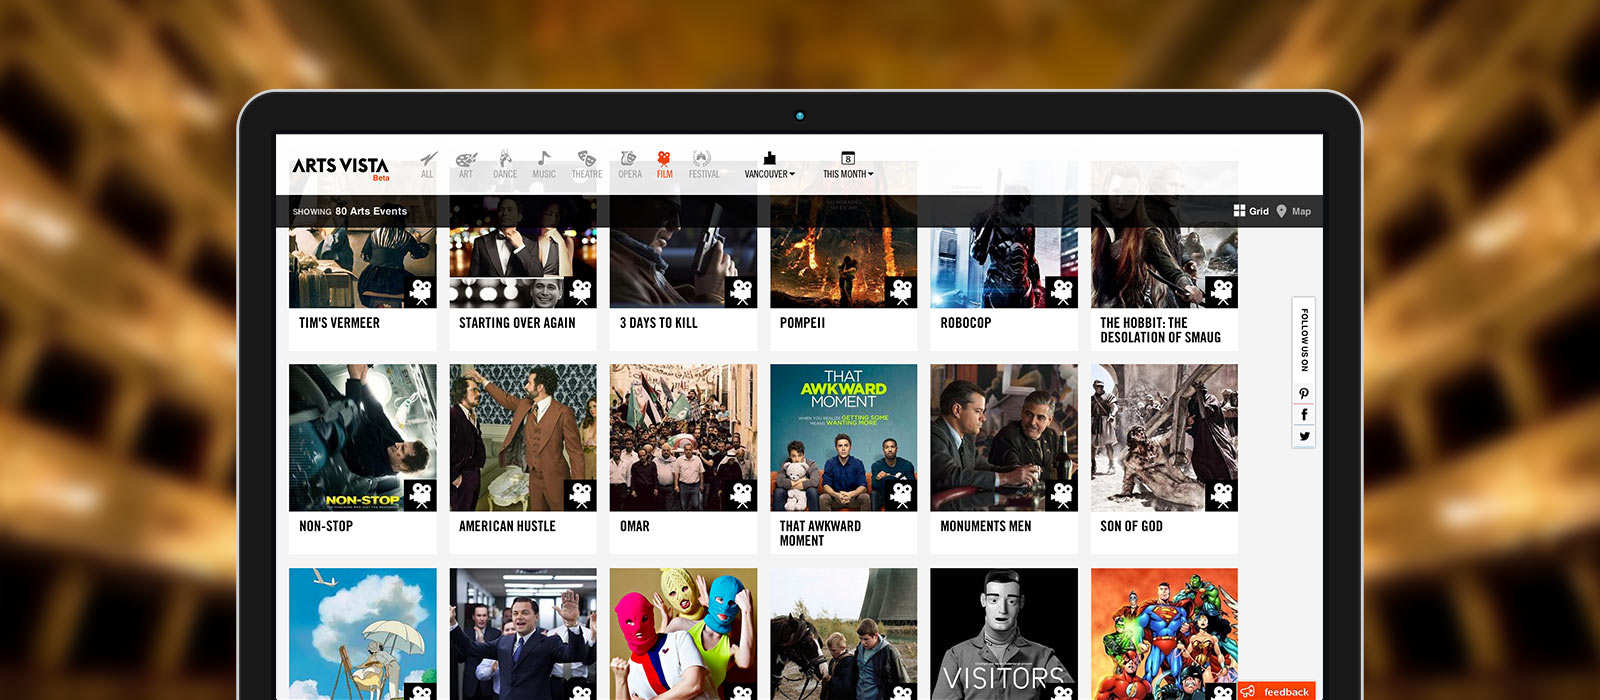Image resolution: width=1600 pixels, height=700 pixels.
Task: Click the American Hustle poster thumbnail
Action: [x=523, y=438]
